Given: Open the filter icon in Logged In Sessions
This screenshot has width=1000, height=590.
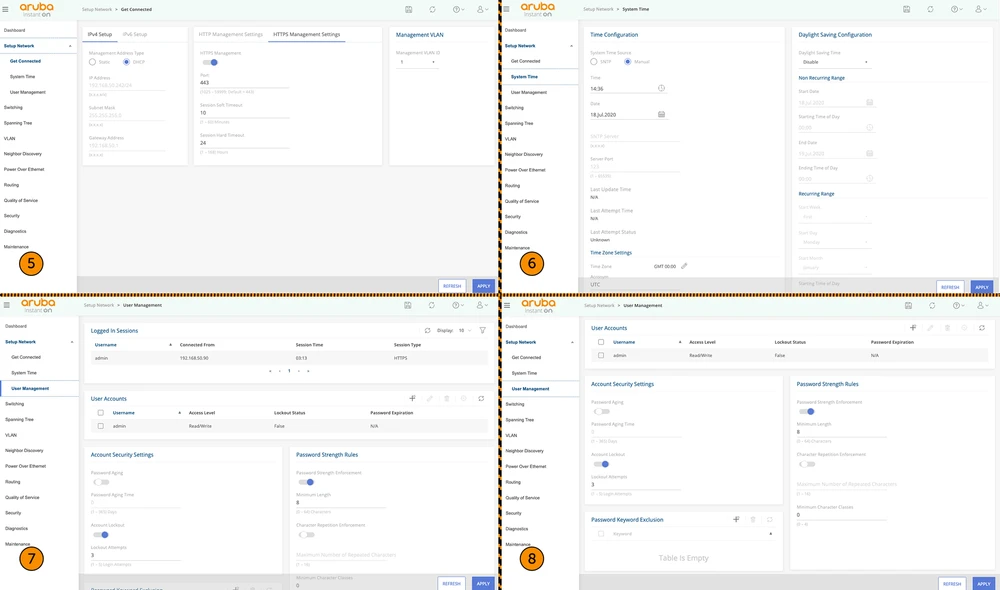Looking at the screenshot, I should point(482,328).
